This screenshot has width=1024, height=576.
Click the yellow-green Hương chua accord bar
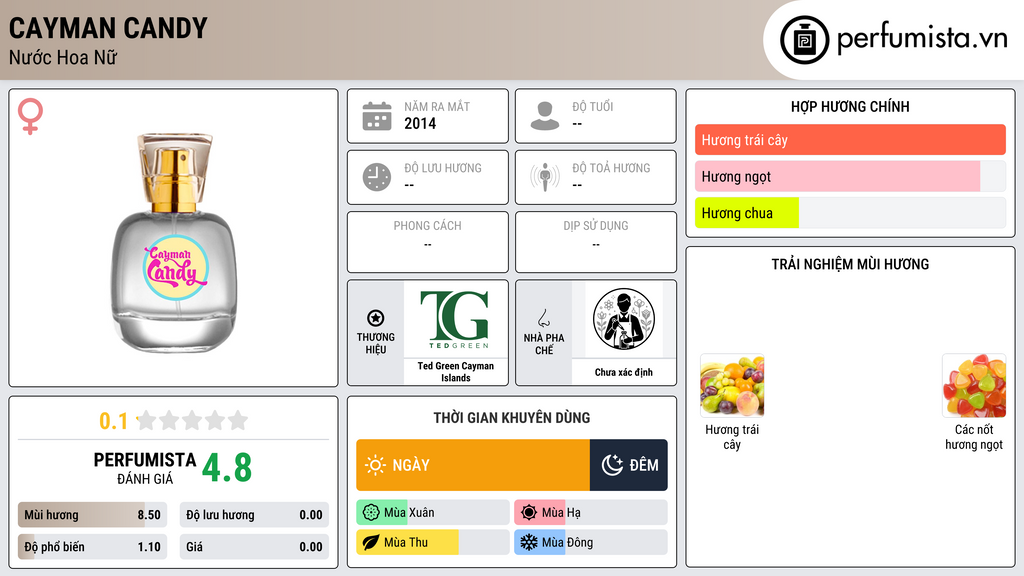(850, 213)
